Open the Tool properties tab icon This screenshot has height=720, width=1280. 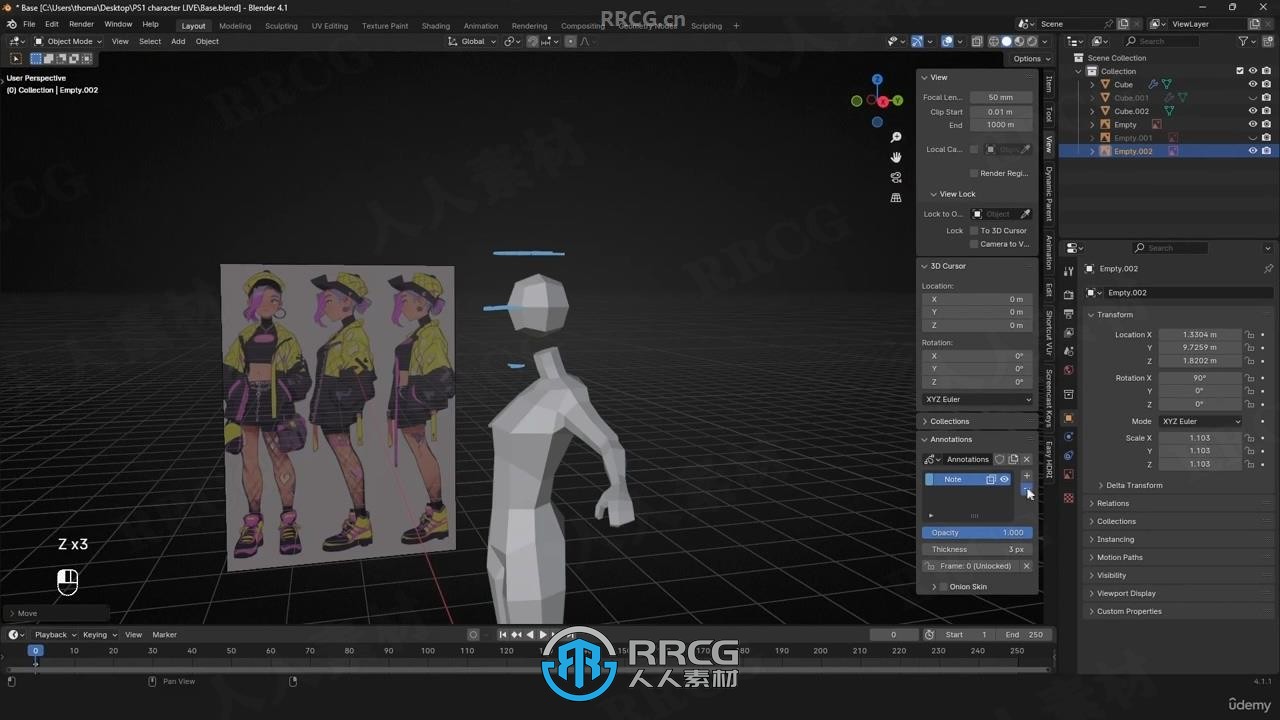pos(1068,271)
